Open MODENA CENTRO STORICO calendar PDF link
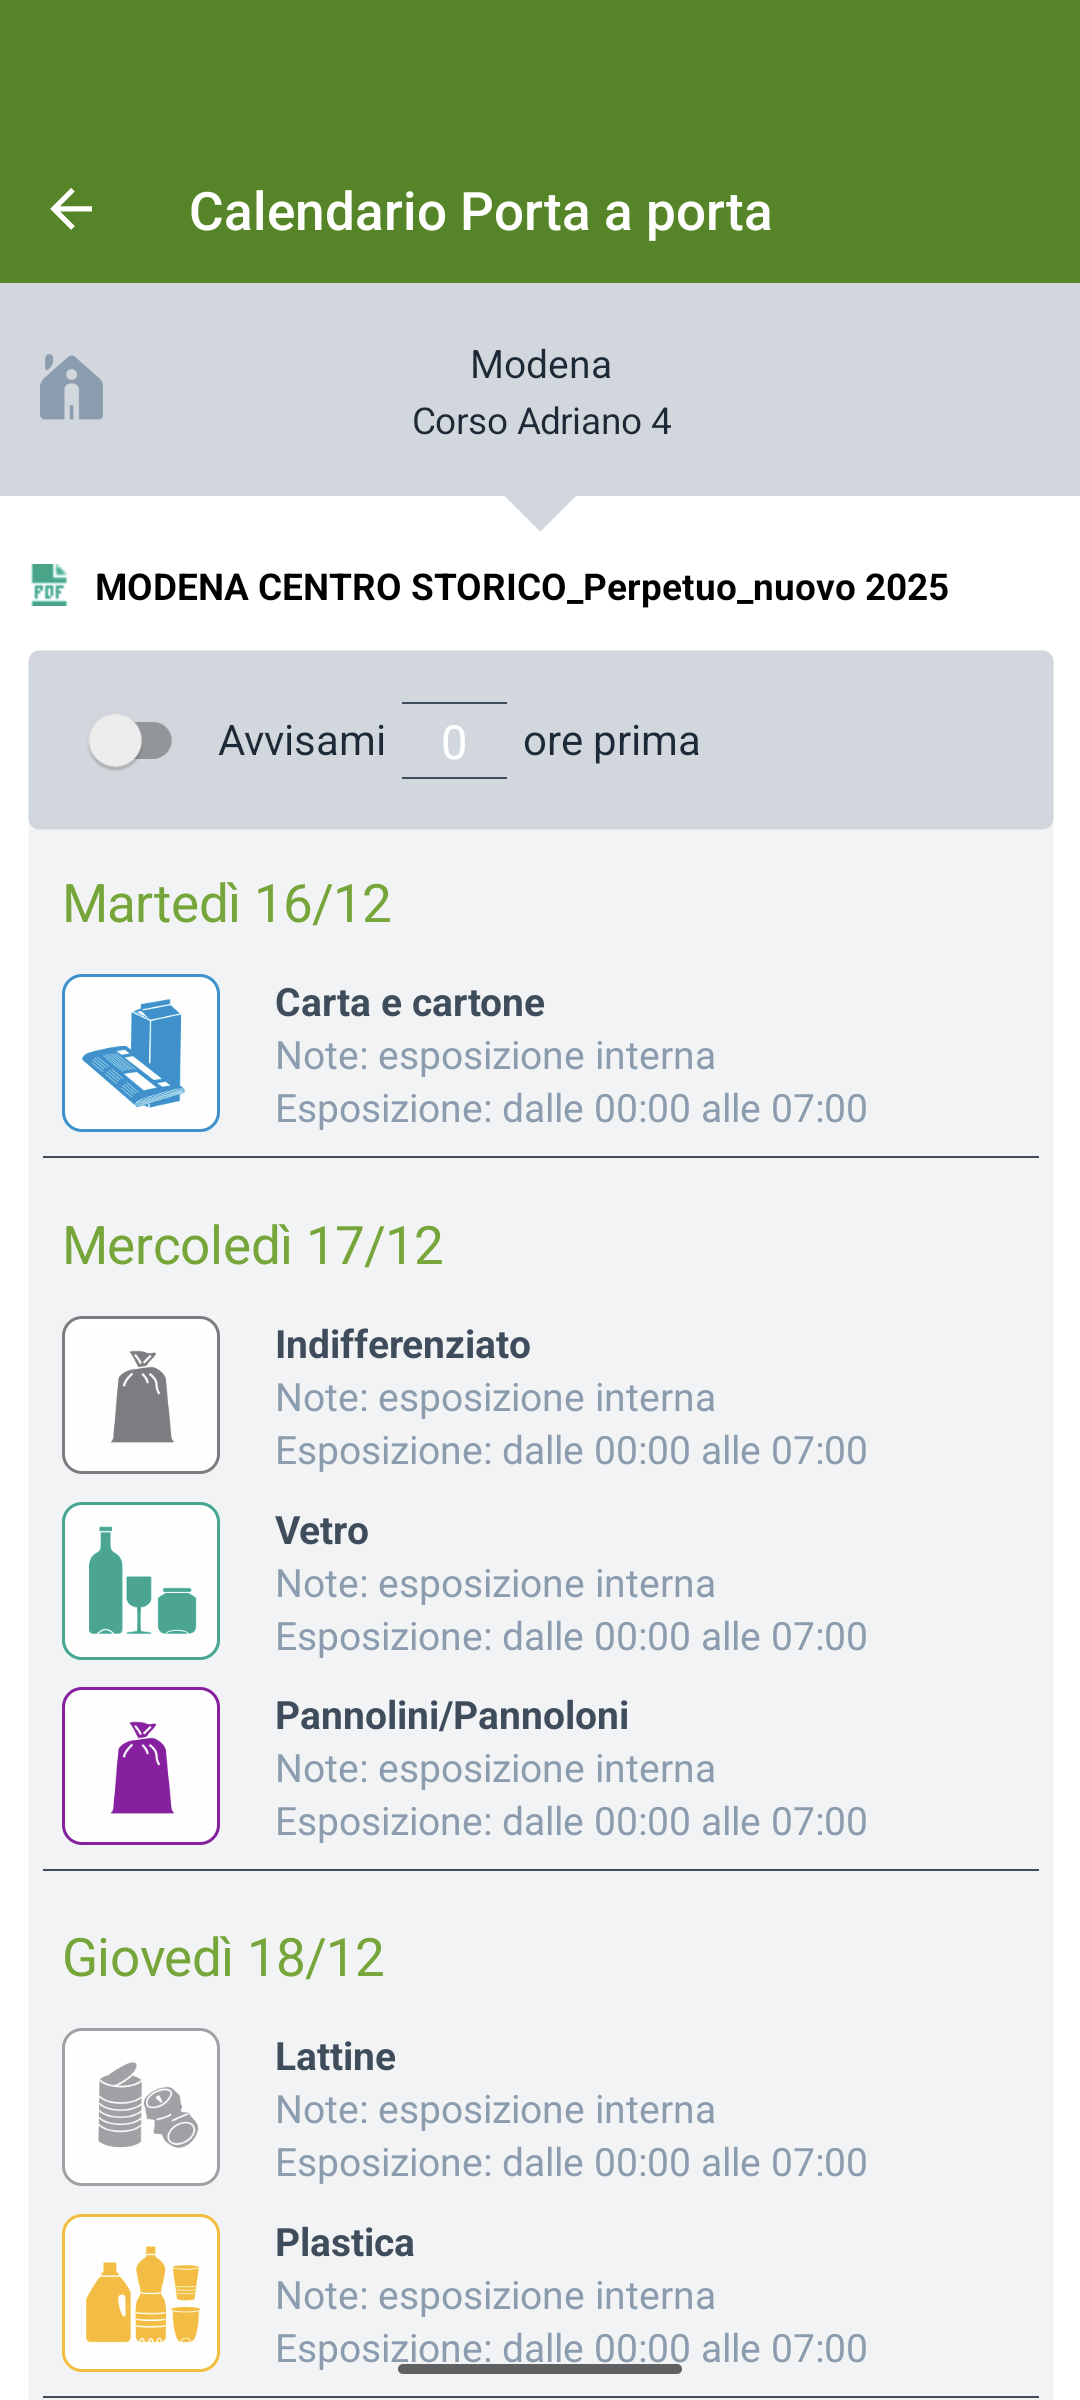Viewport: 1080px width, 2400px height. coord(521,587)
